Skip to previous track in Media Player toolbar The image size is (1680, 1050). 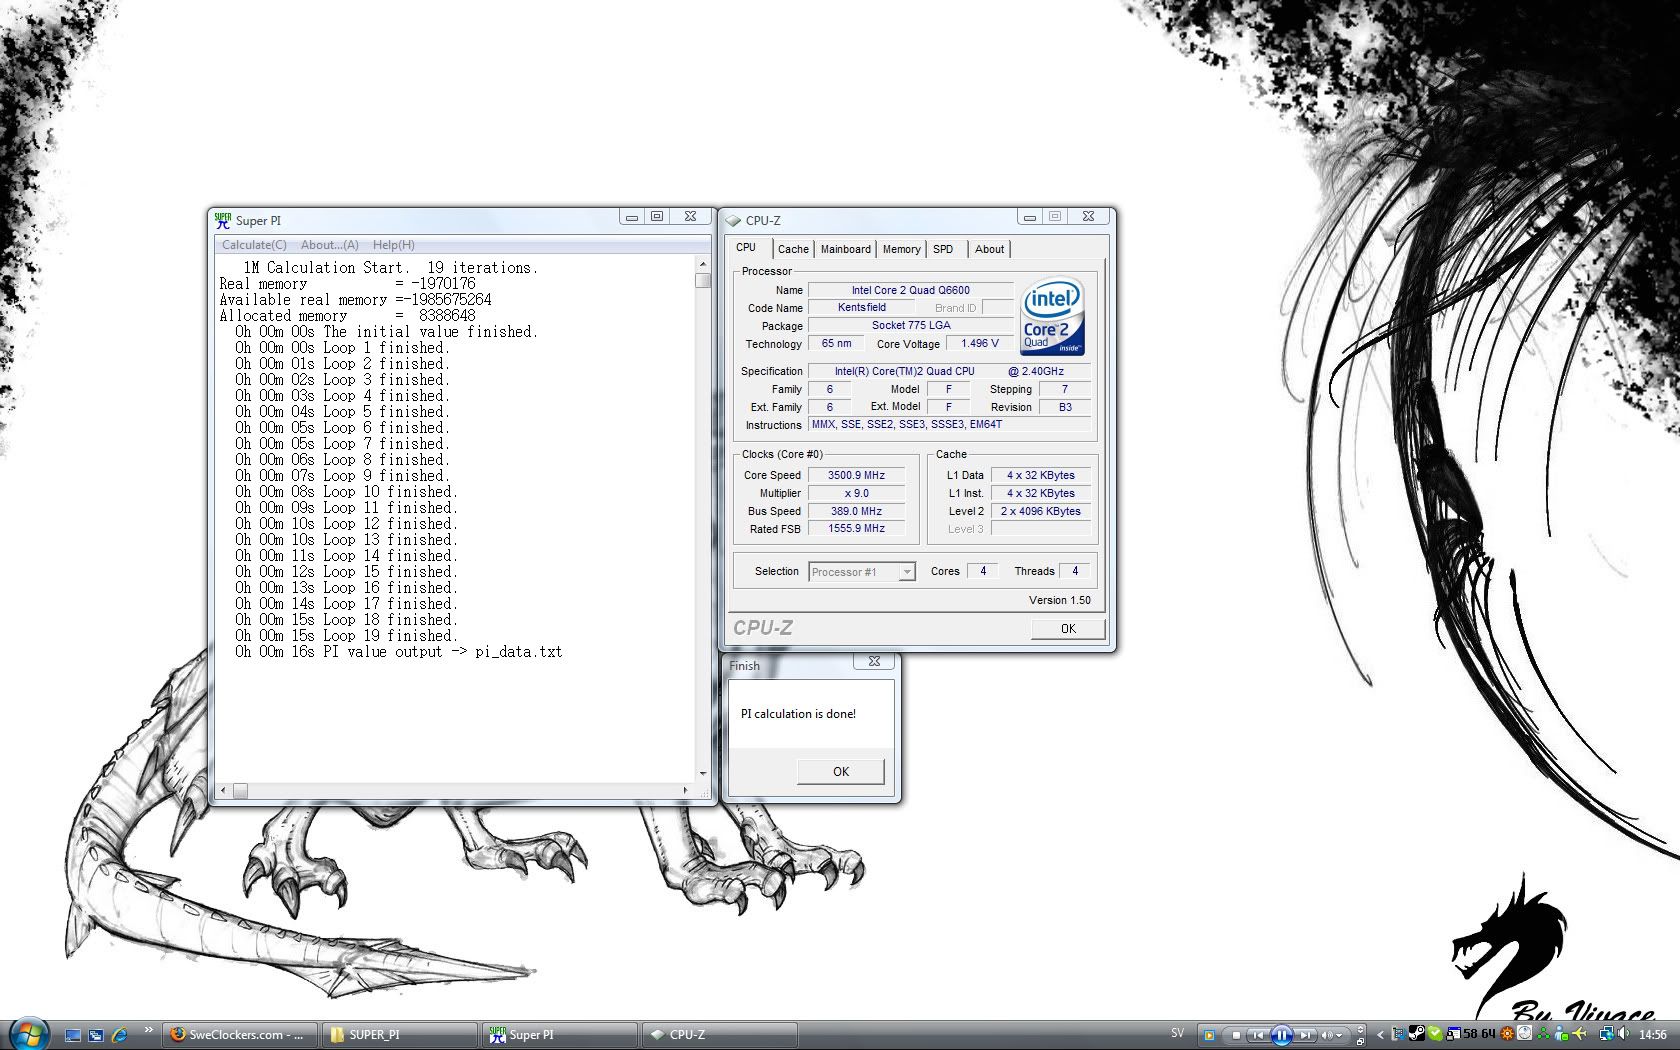1258,1035
